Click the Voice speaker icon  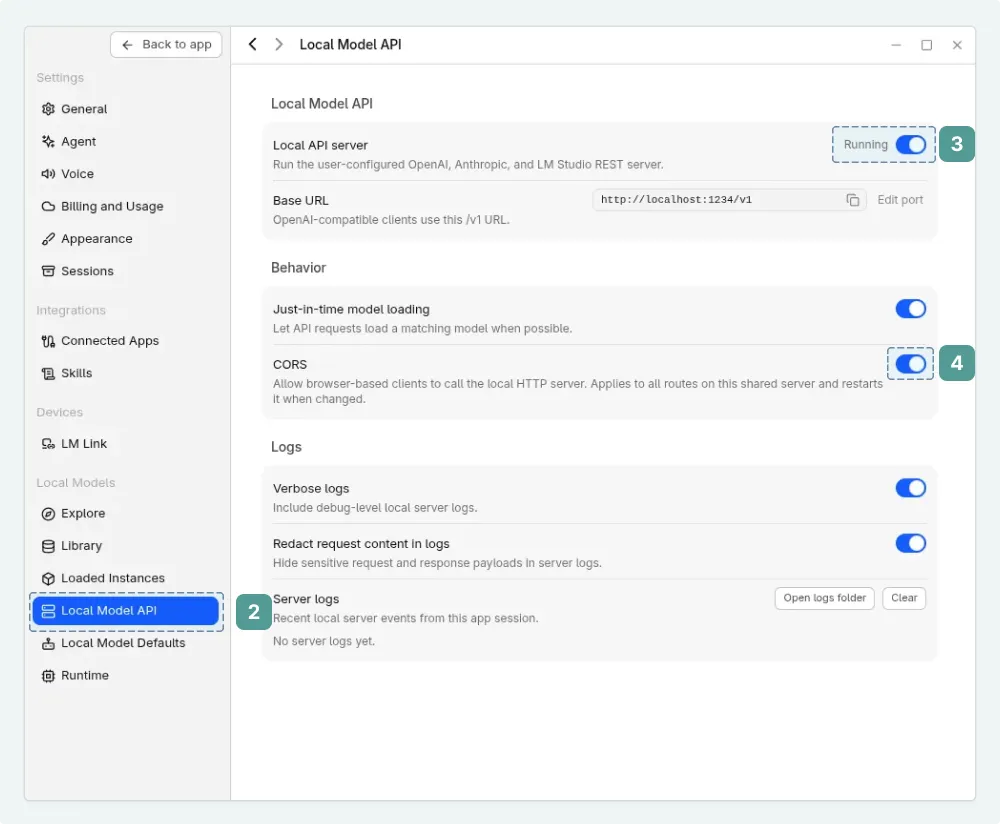pos(48,173)
